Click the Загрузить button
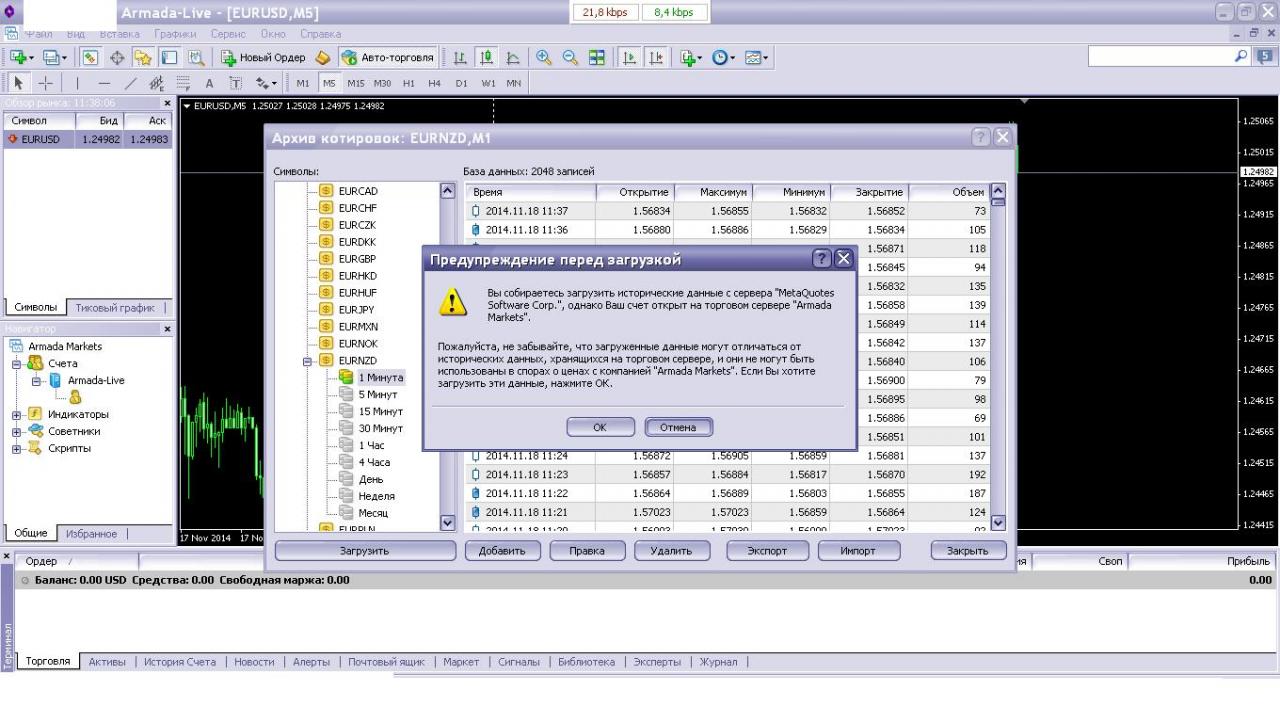This screenshot has width=1280, height=723. click(365, 551)
